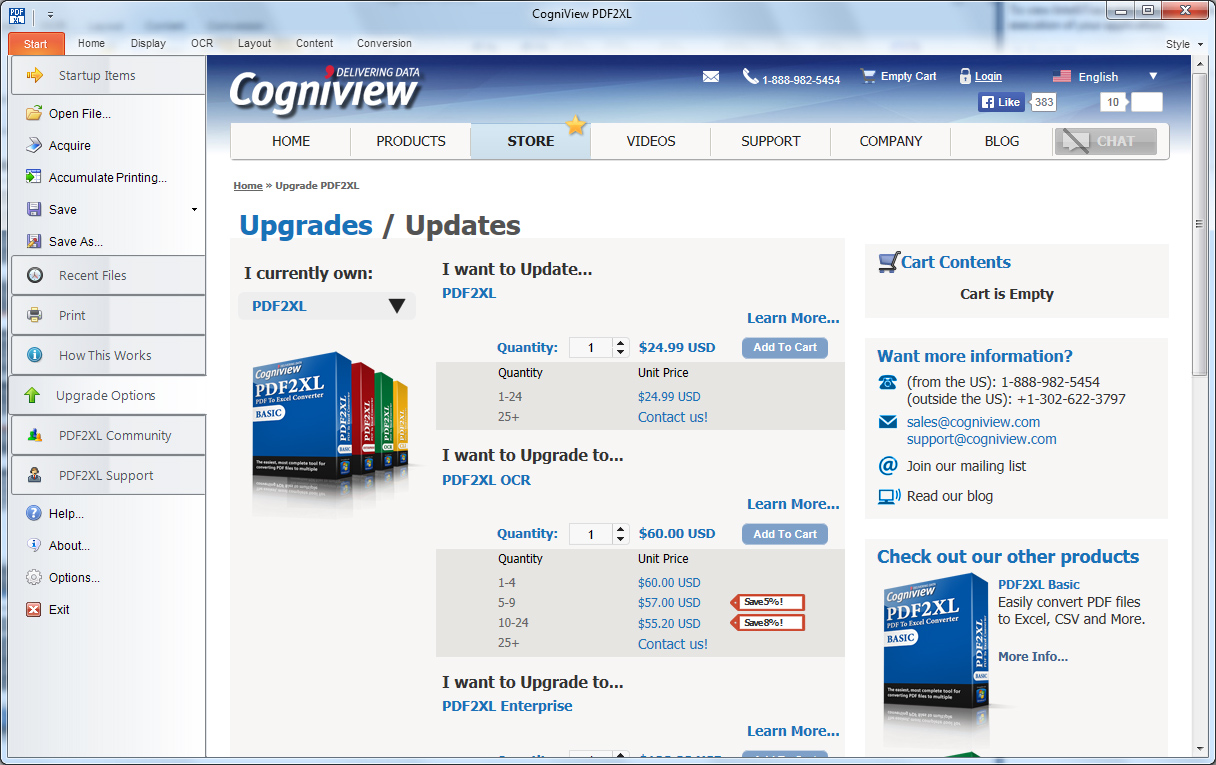1216x765 pixels.
Task: Click the CHAT button
Action: (x=1105, y=141)
